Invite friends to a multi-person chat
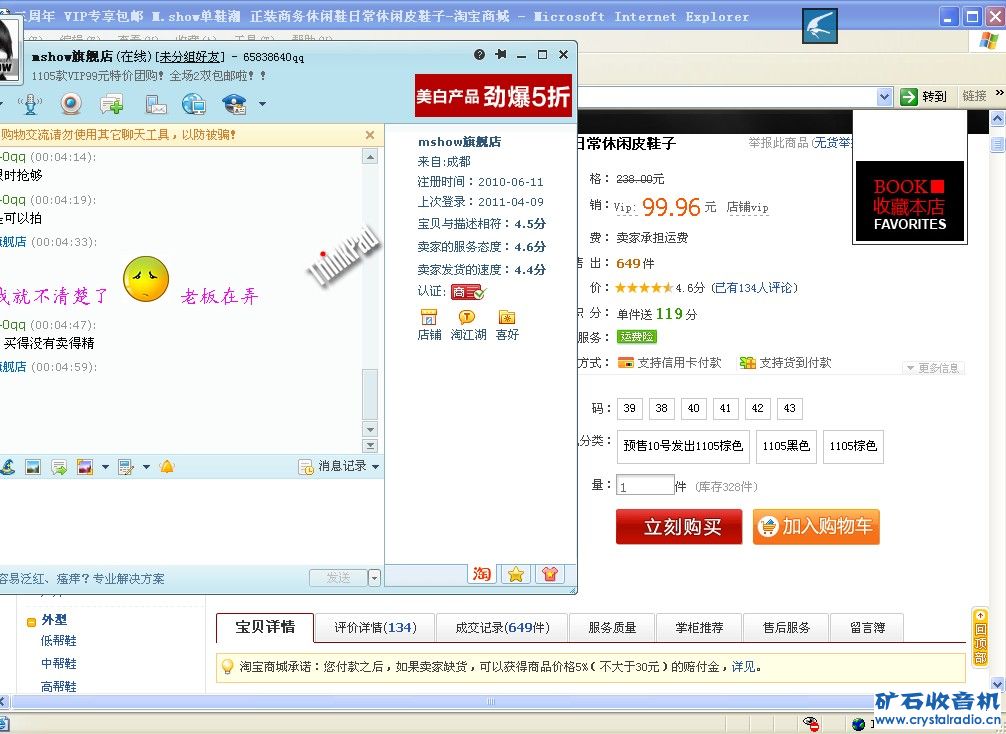The image size is (1006, 734). click(x=112, y=104)
